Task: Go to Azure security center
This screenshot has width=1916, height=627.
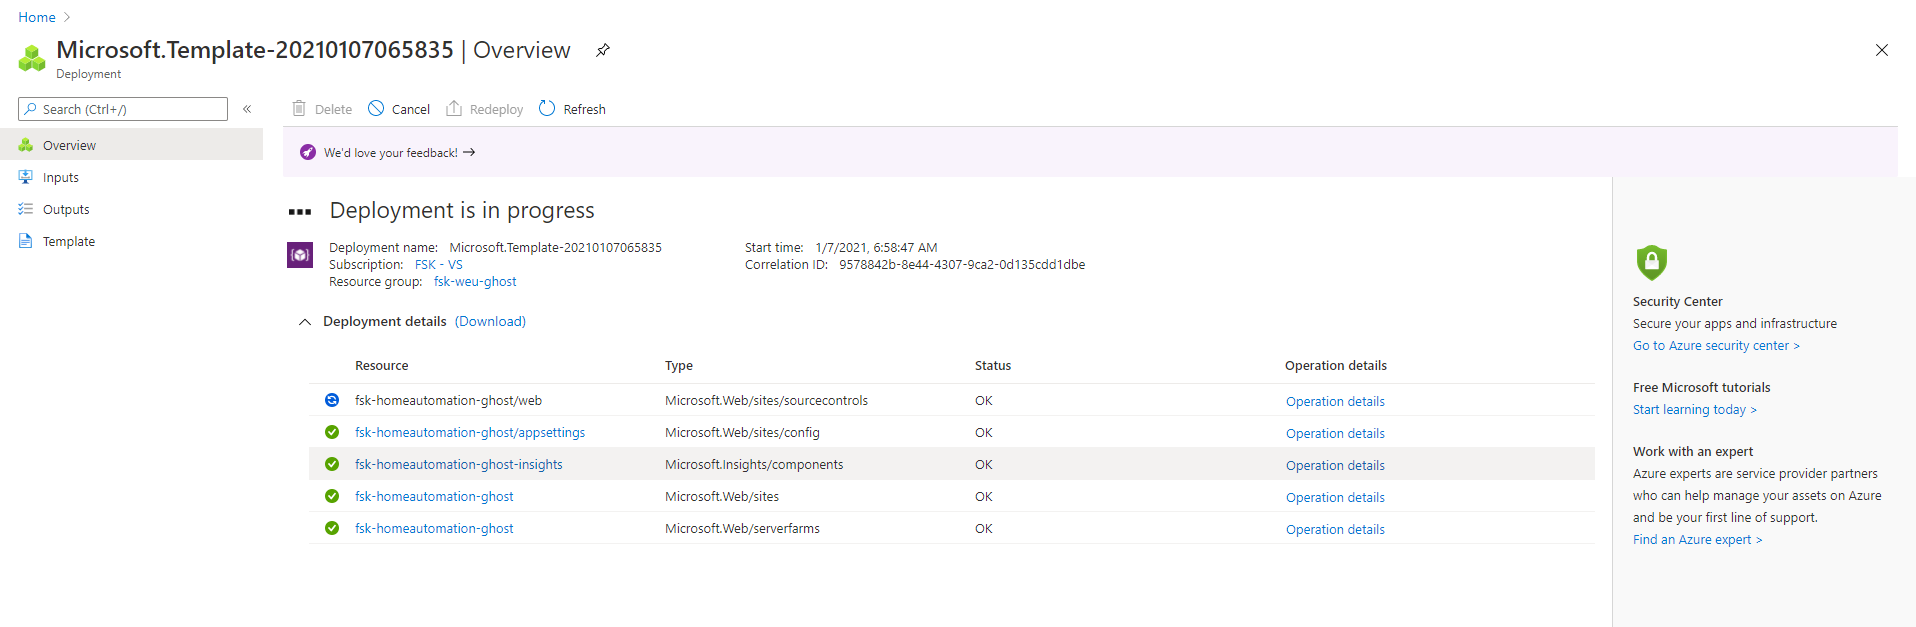Action: 1716,346
